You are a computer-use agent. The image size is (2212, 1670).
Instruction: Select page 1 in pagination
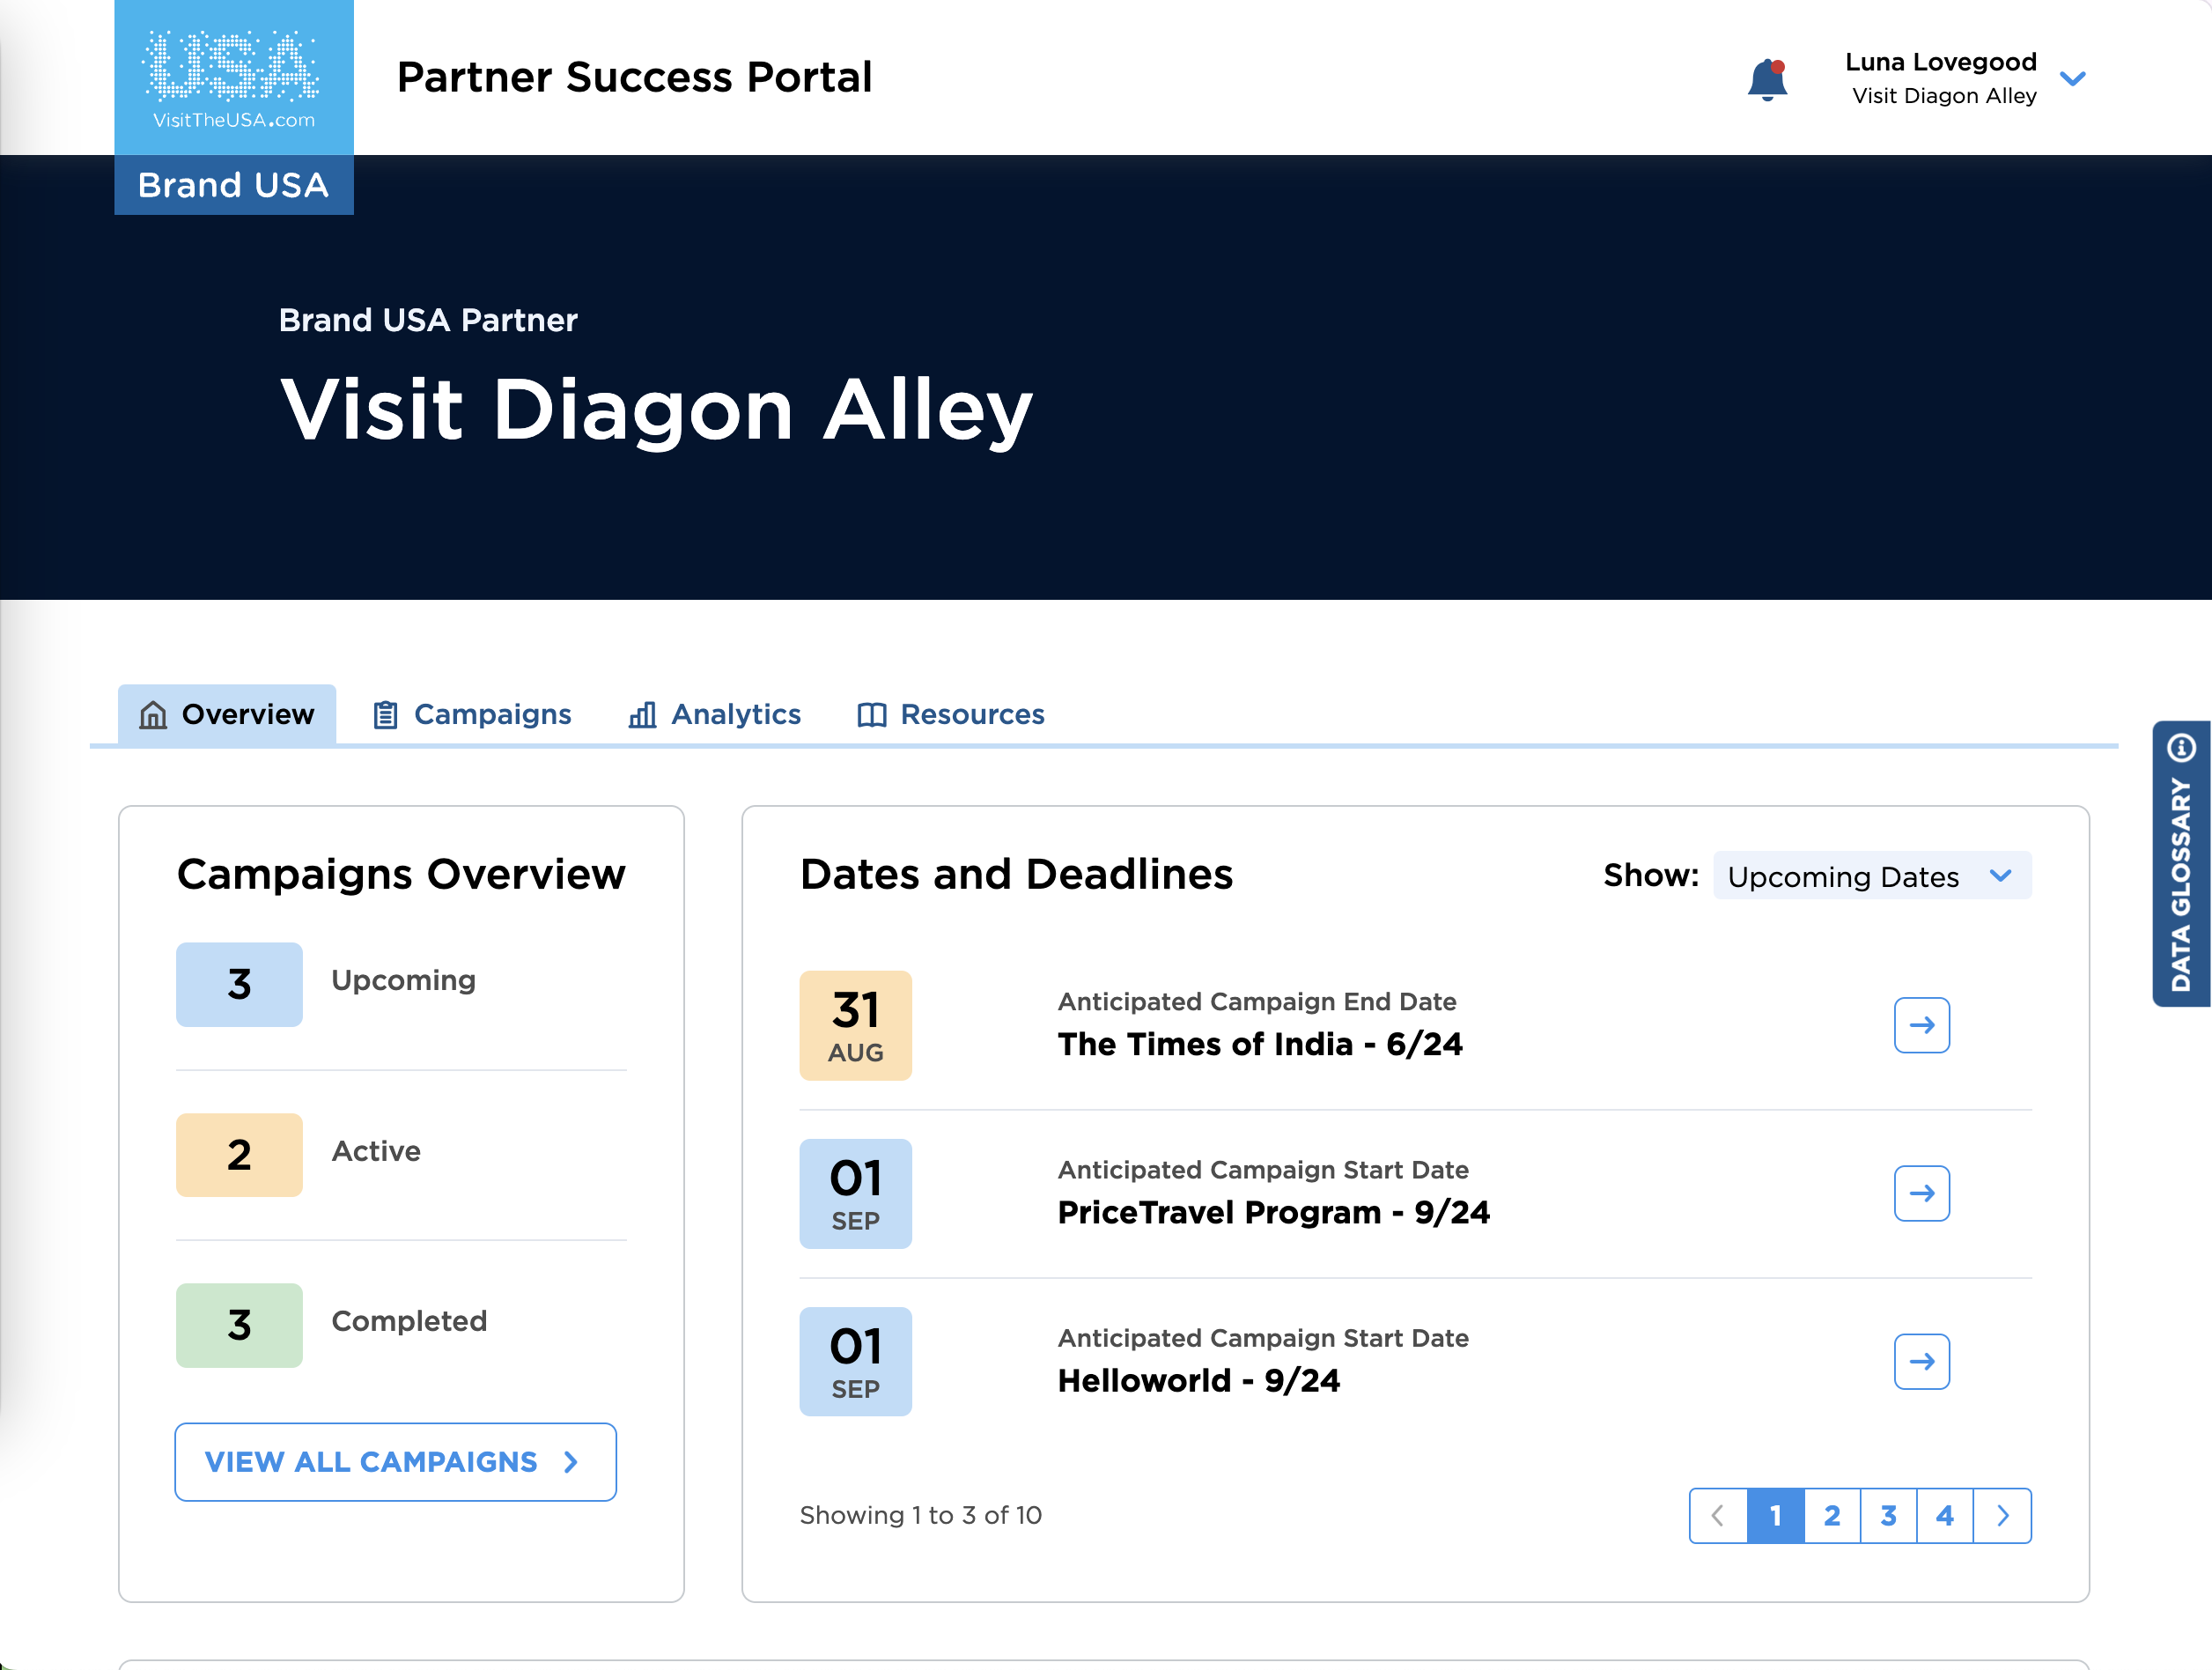(1776, 1516)
